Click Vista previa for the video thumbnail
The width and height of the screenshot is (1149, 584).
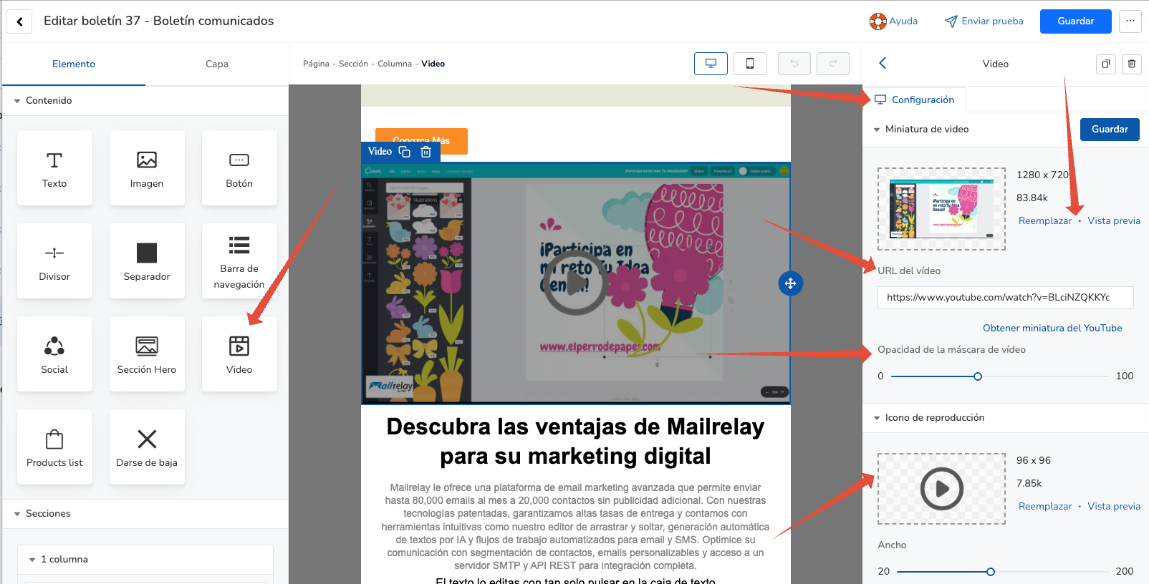pyautogui.click(x=1114, y=221)
